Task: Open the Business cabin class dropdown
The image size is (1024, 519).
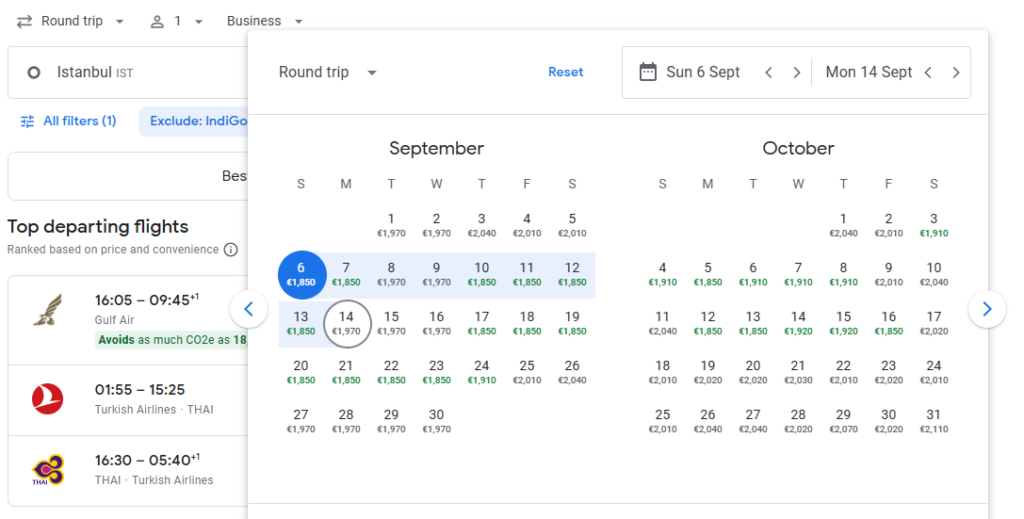Action: (264, 21)
